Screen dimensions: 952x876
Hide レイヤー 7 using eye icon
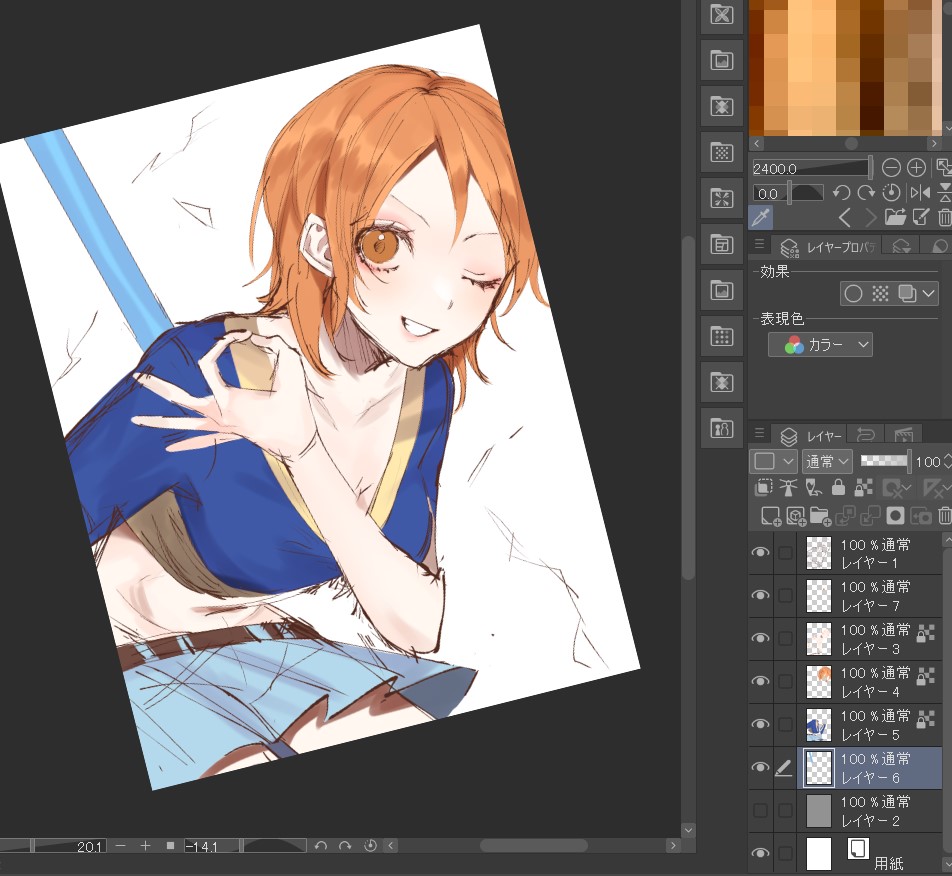[x=760, y=596]
